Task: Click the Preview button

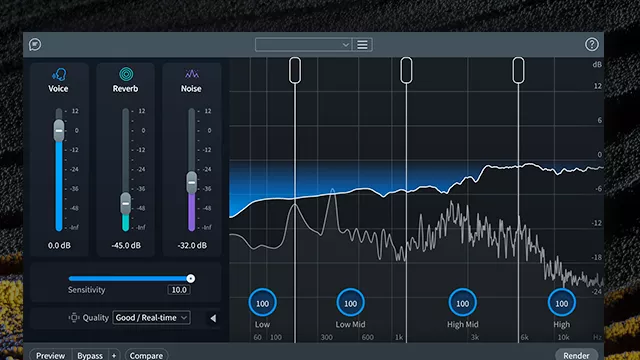Action: (x=51, y=355)
